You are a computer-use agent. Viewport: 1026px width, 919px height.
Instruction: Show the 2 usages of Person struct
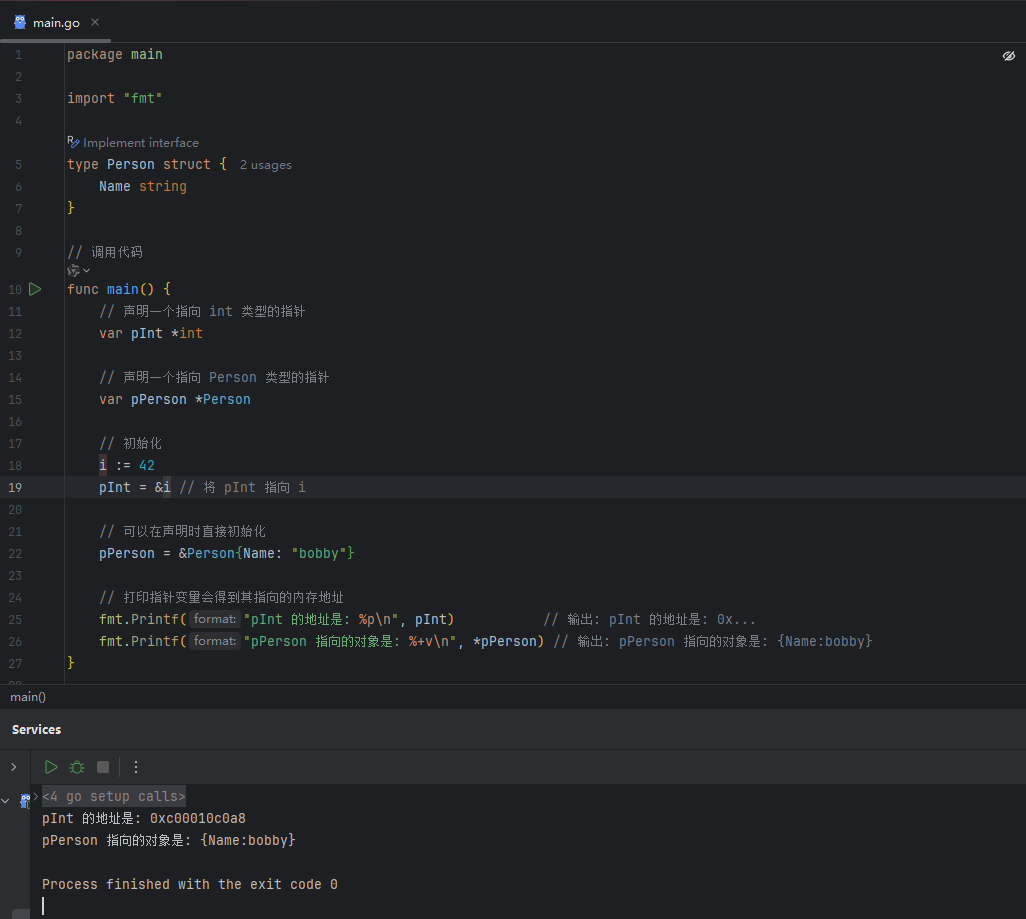click(x=266, y=165)
